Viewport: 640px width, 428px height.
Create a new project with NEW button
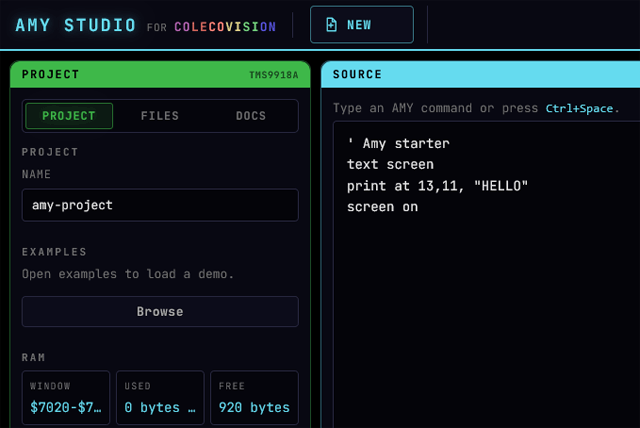(x=362, y=24)
